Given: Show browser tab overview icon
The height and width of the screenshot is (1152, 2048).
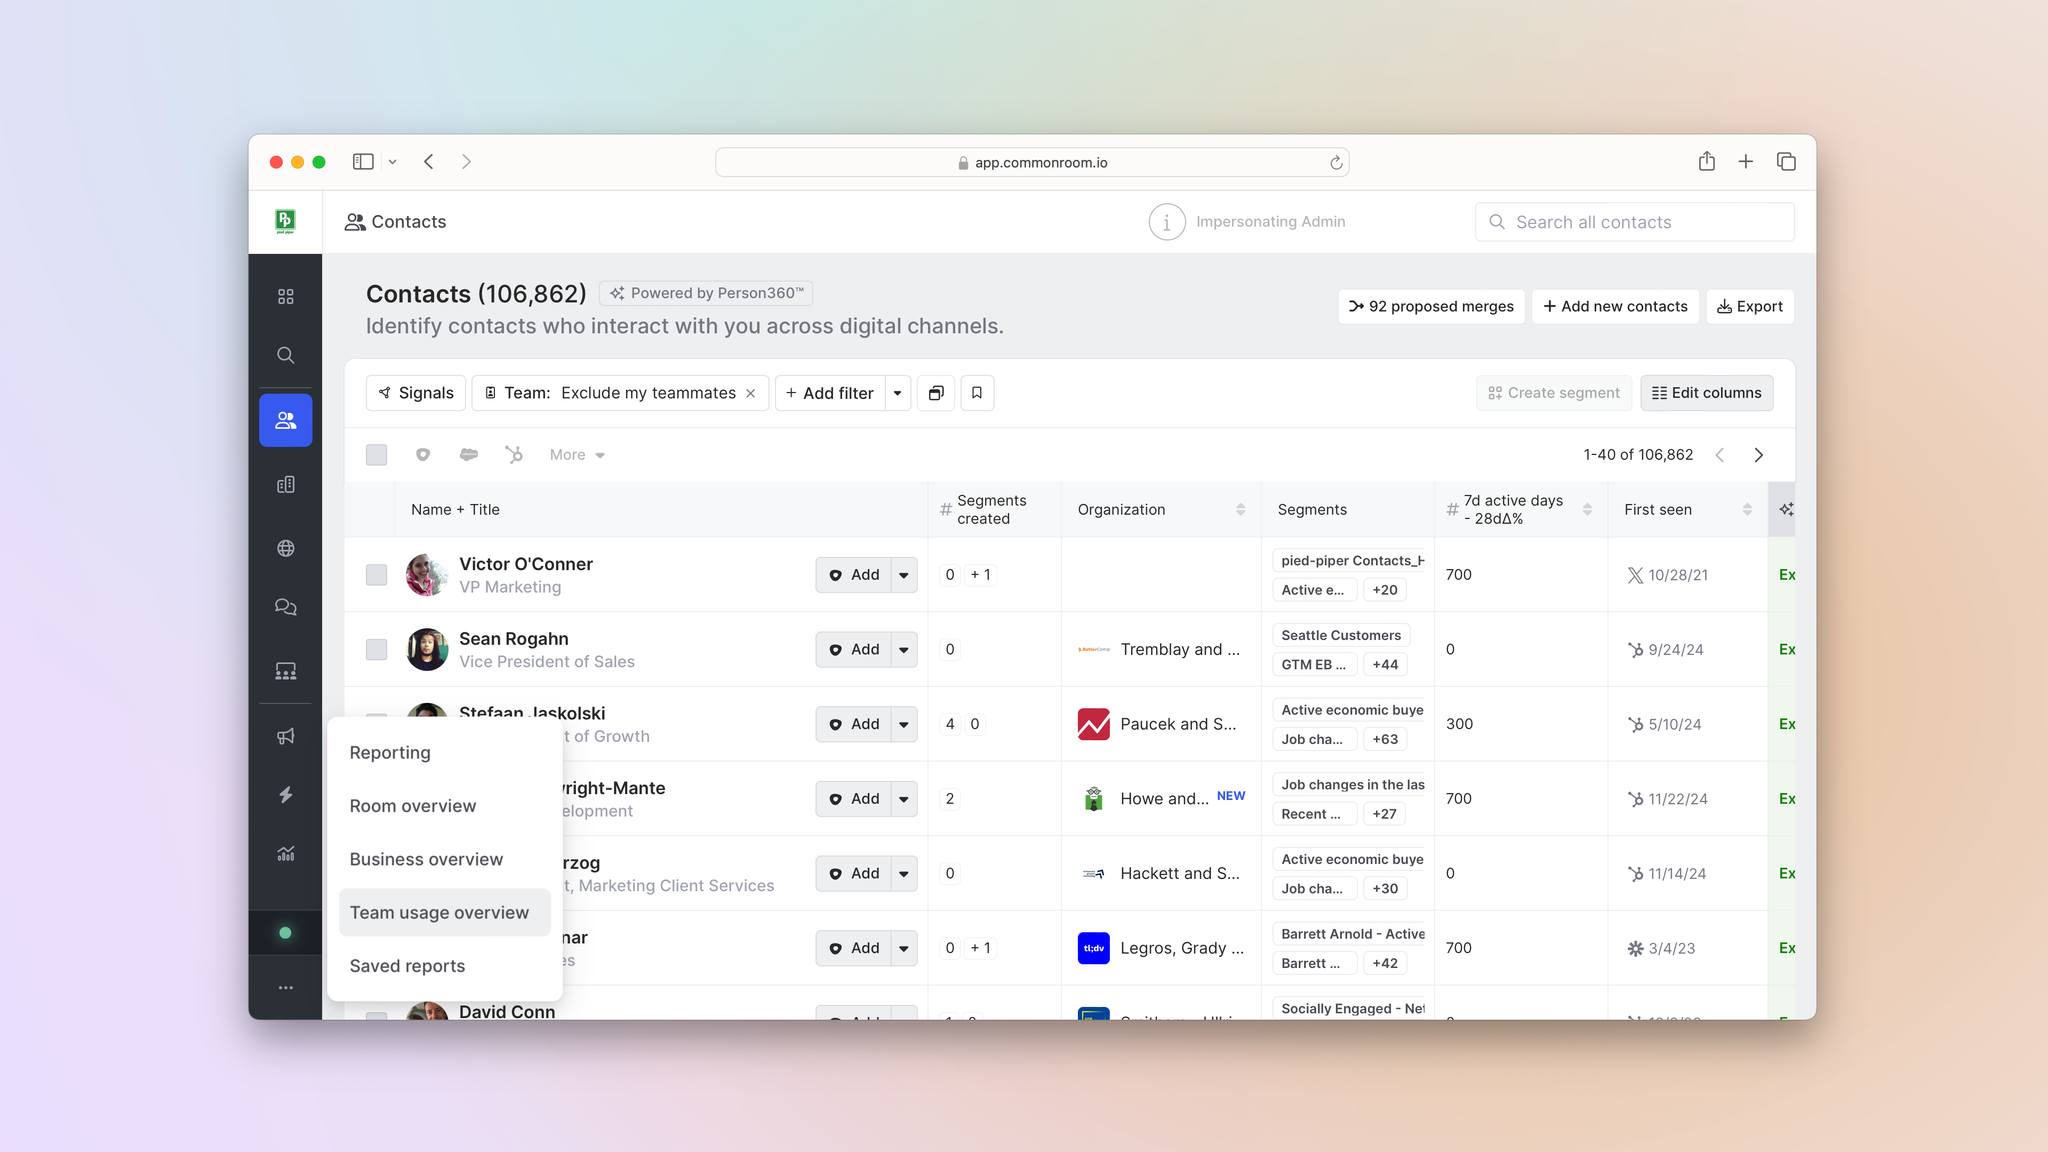Looking at the screenshot, I should [x=1786, y=162].
